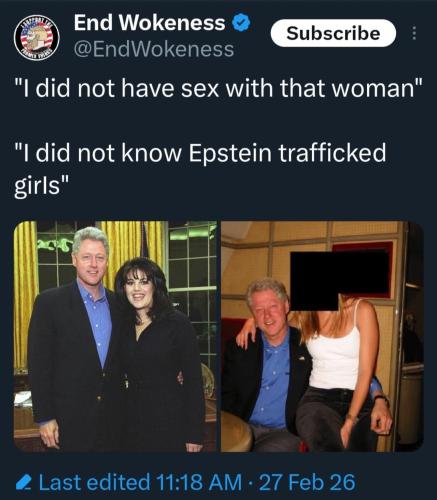The width and height of the screenshot is (437, 500).
Task: Tap the black censor box in right photo
Action: click(340, 280)
